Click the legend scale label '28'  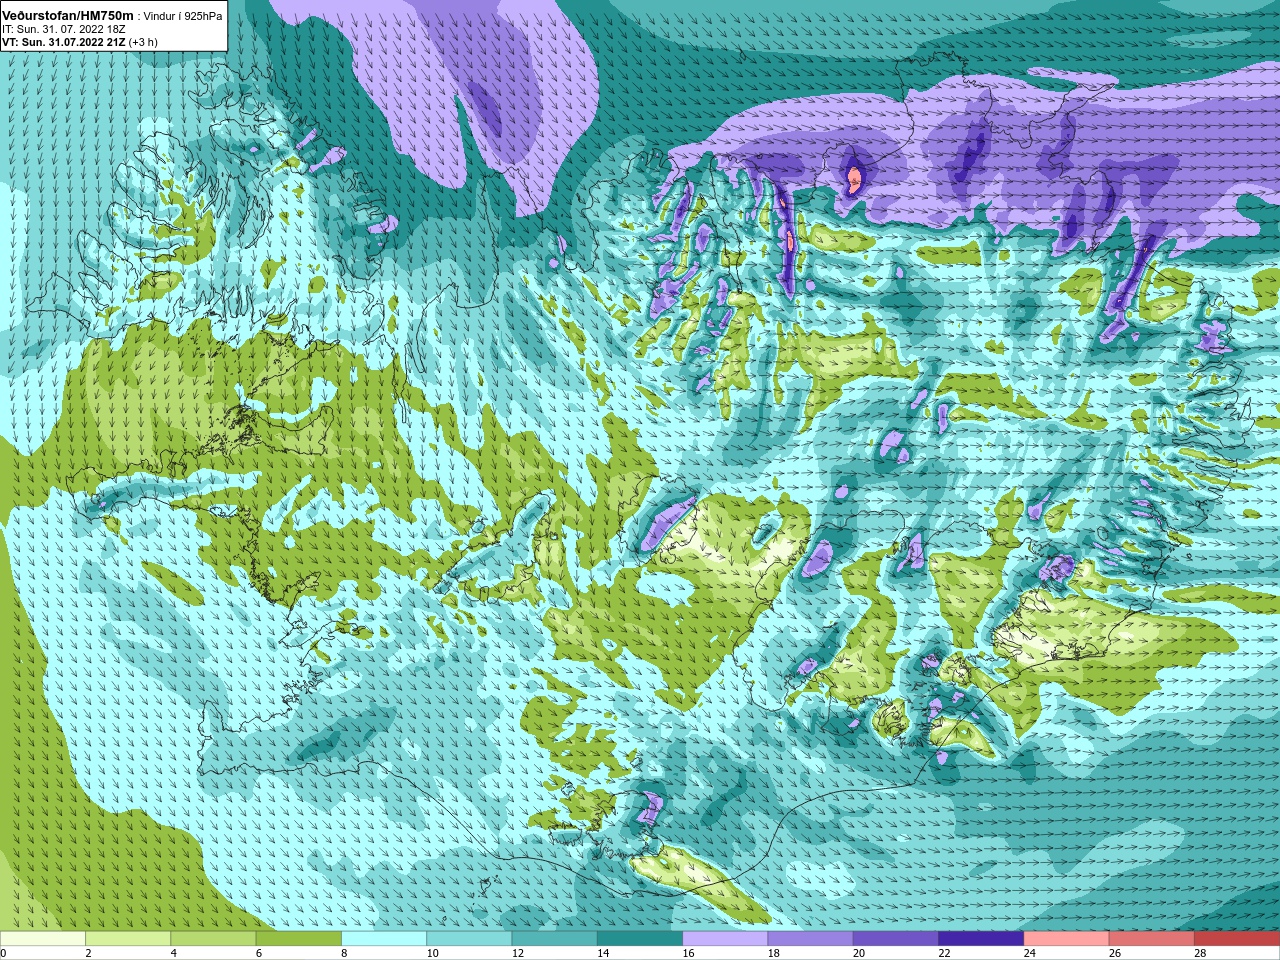pyautogui.click(x=1200, y=953)
